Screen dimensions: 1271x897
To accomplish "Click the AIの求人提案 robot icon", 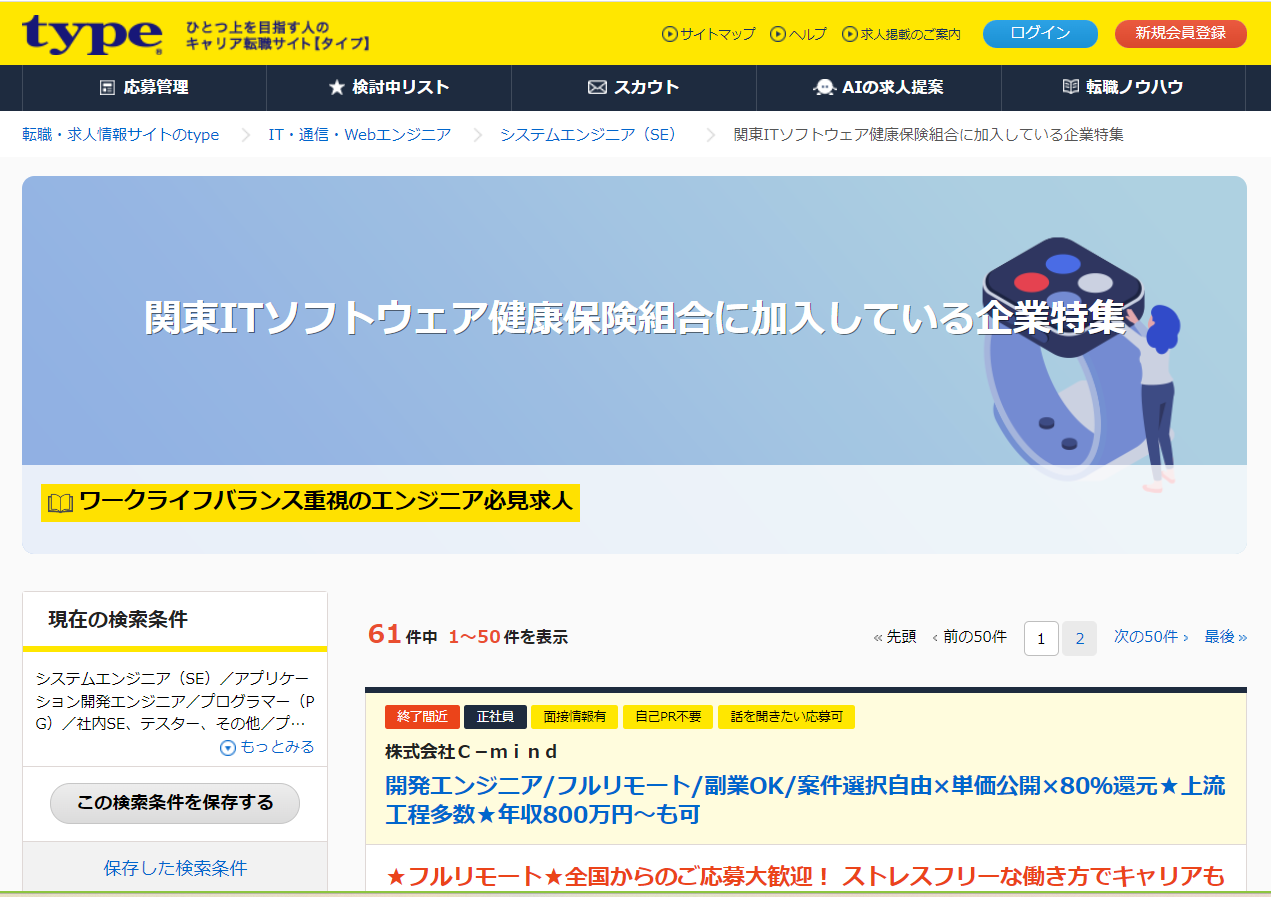I will point(824,88).
